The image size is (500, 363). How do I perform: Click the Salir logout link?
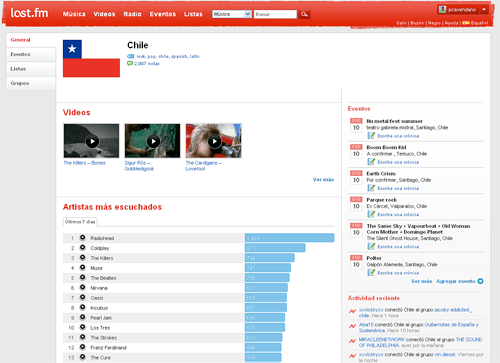click(x=401, y=23)
